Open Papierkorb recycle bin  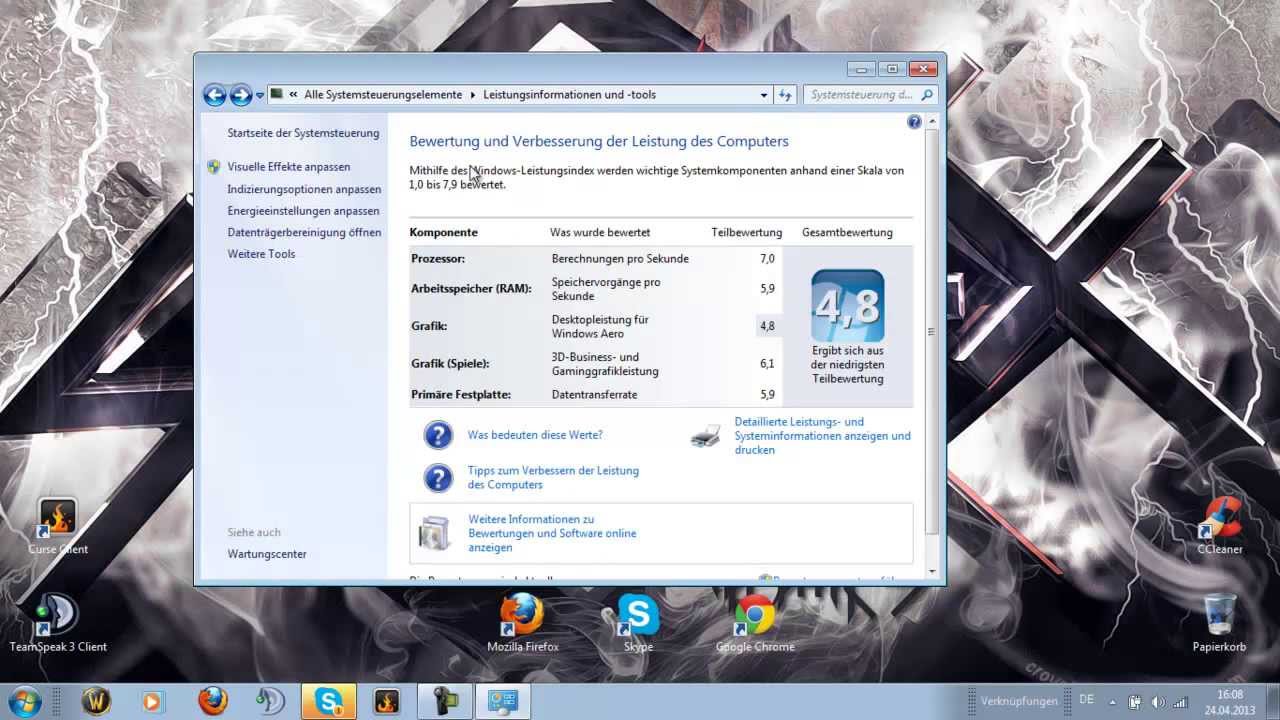pos(1219,623)
